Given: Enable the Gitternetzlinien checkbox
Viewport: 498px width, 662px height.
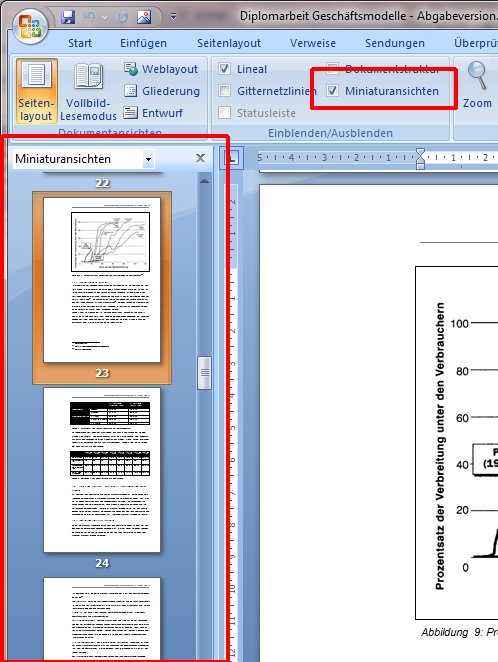Looking at the screenshot, I should (225, 91).
